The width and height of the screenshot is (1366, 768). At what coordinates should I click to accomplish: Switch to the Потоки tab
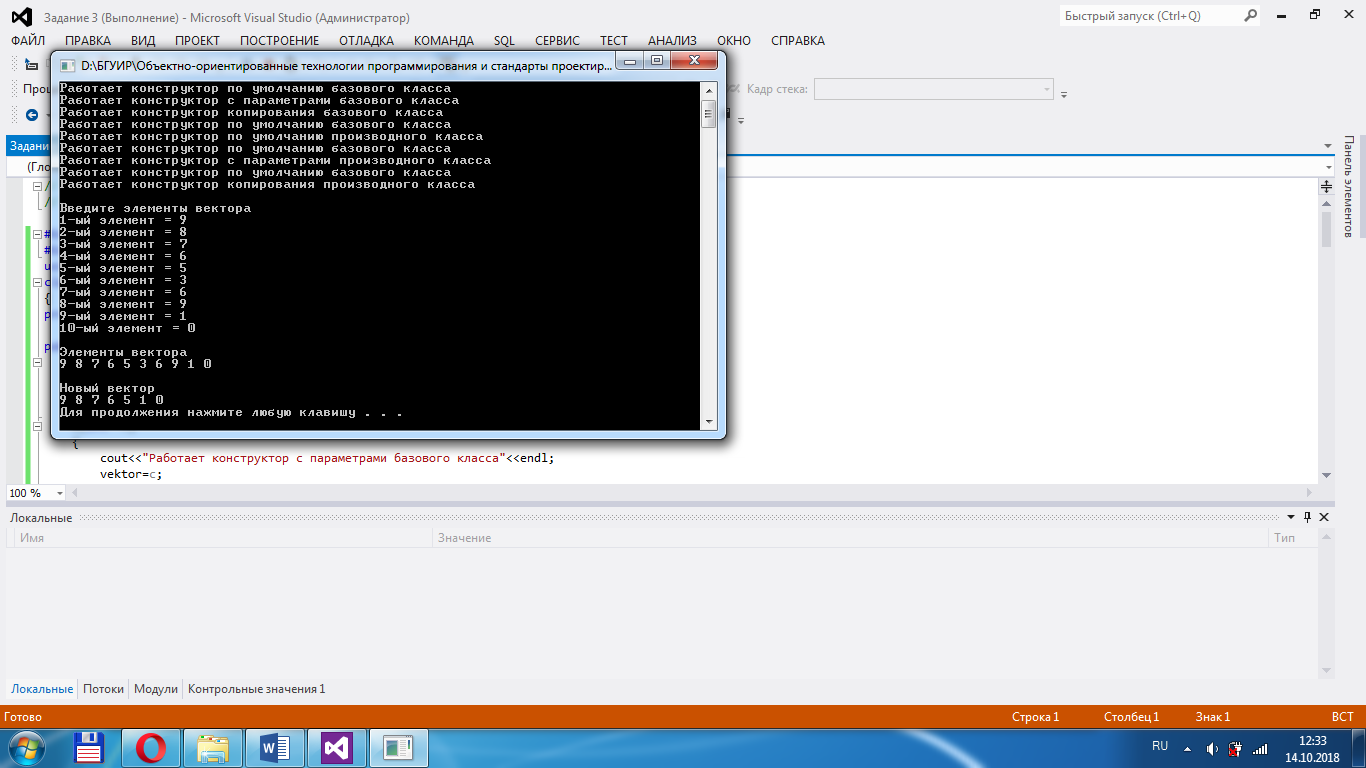pos(103,689)
